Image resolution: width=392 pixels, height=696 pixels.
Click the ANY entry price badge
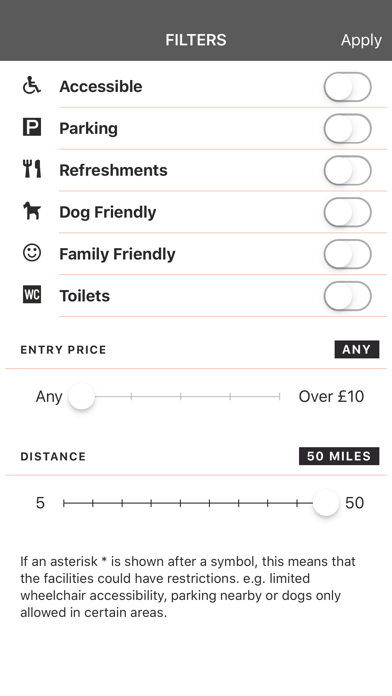tap(357, 349)
